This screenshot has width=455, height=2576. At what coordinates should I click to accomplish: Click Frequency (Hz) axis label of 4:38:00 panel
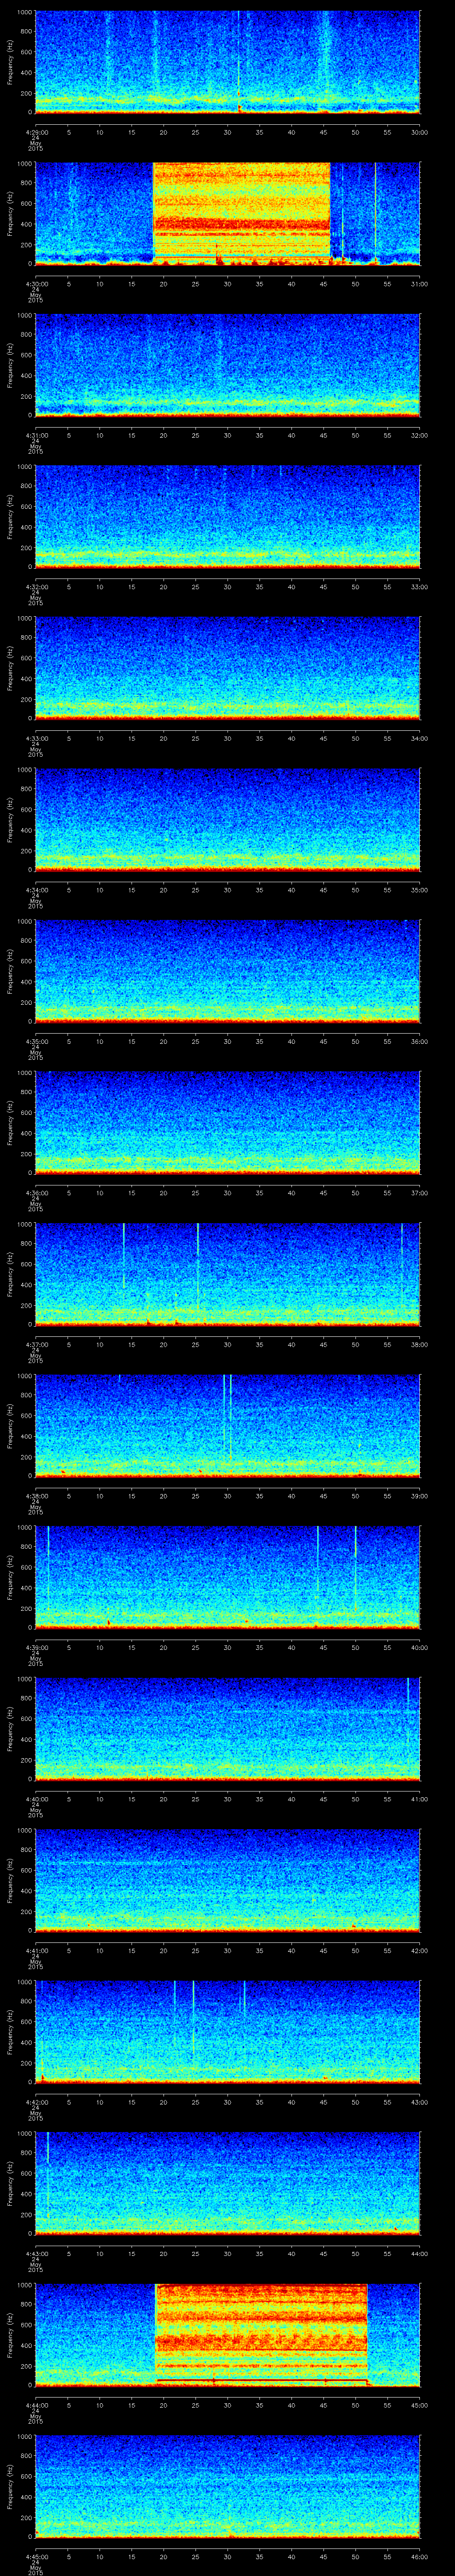[10, 1425]
